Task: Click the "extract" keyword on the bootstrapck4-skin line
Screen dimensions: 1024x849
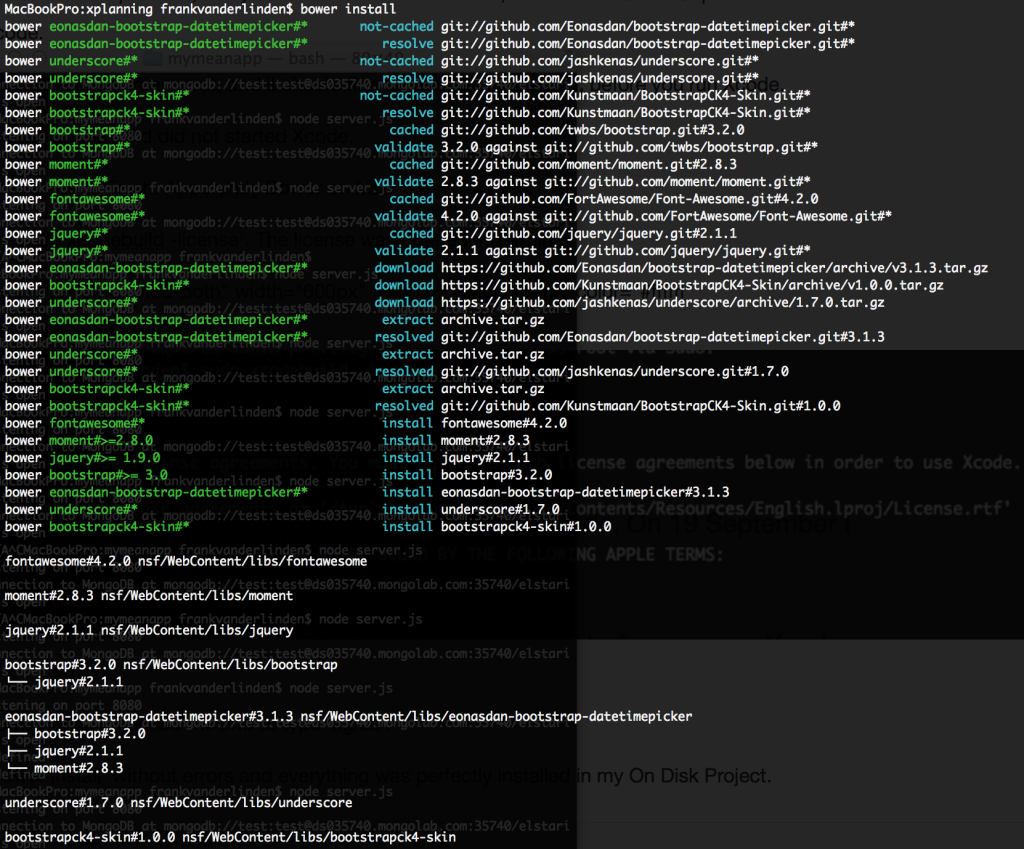Action: point(408,389)
